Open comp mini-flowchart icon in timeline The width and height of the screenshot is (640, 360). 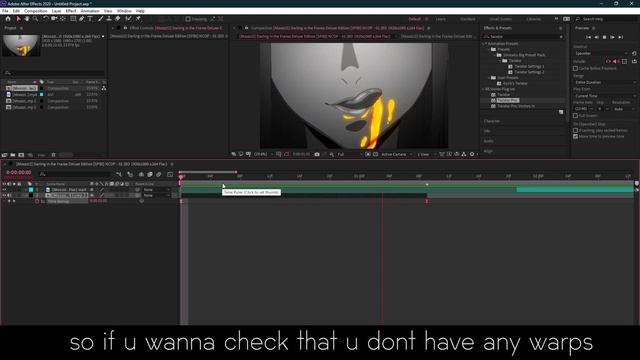119,174
